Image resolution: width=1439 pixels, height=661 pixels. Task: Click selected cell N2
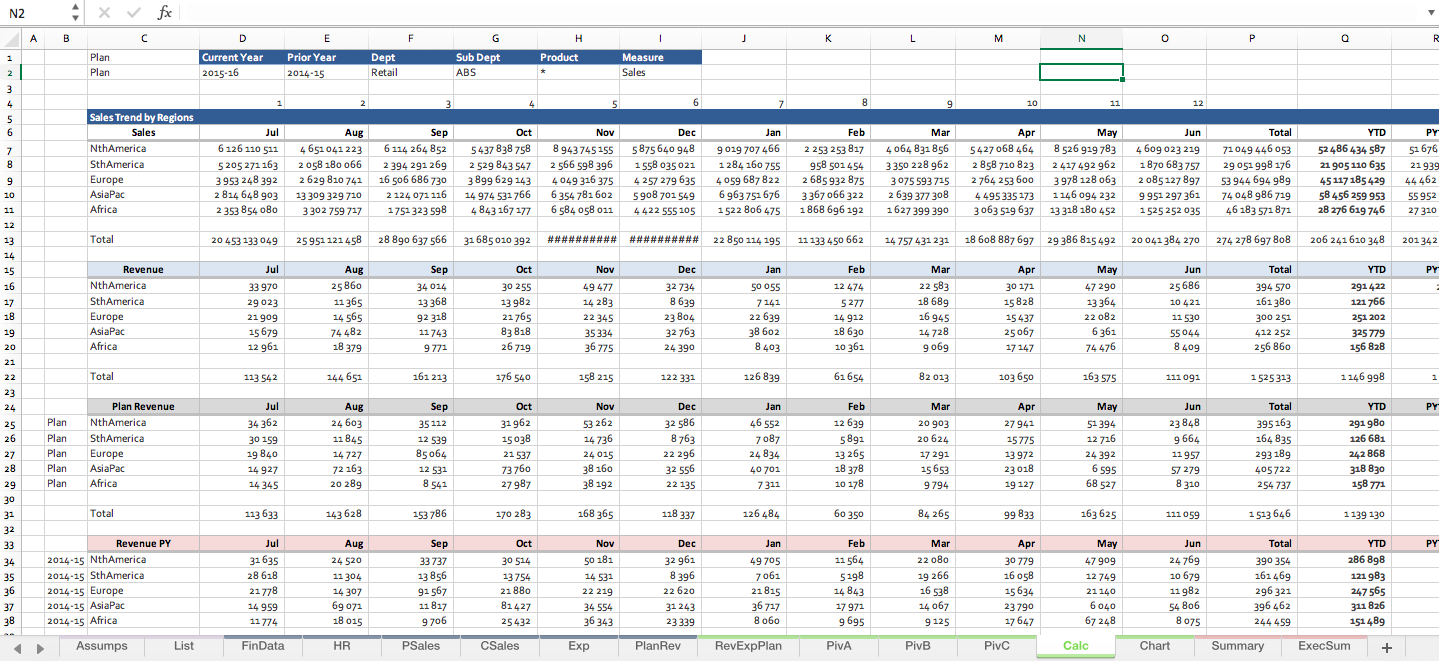[1081, 72]
